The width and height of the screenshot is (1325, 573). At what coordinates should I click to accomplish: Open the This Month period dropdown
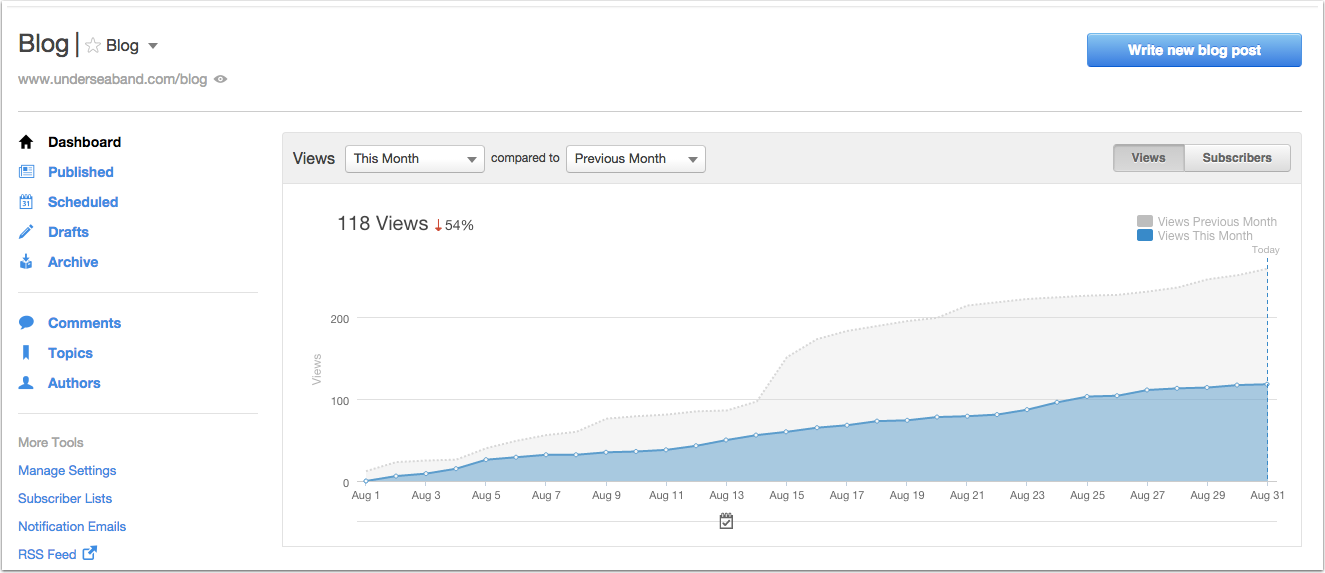[x=415, y=159]
